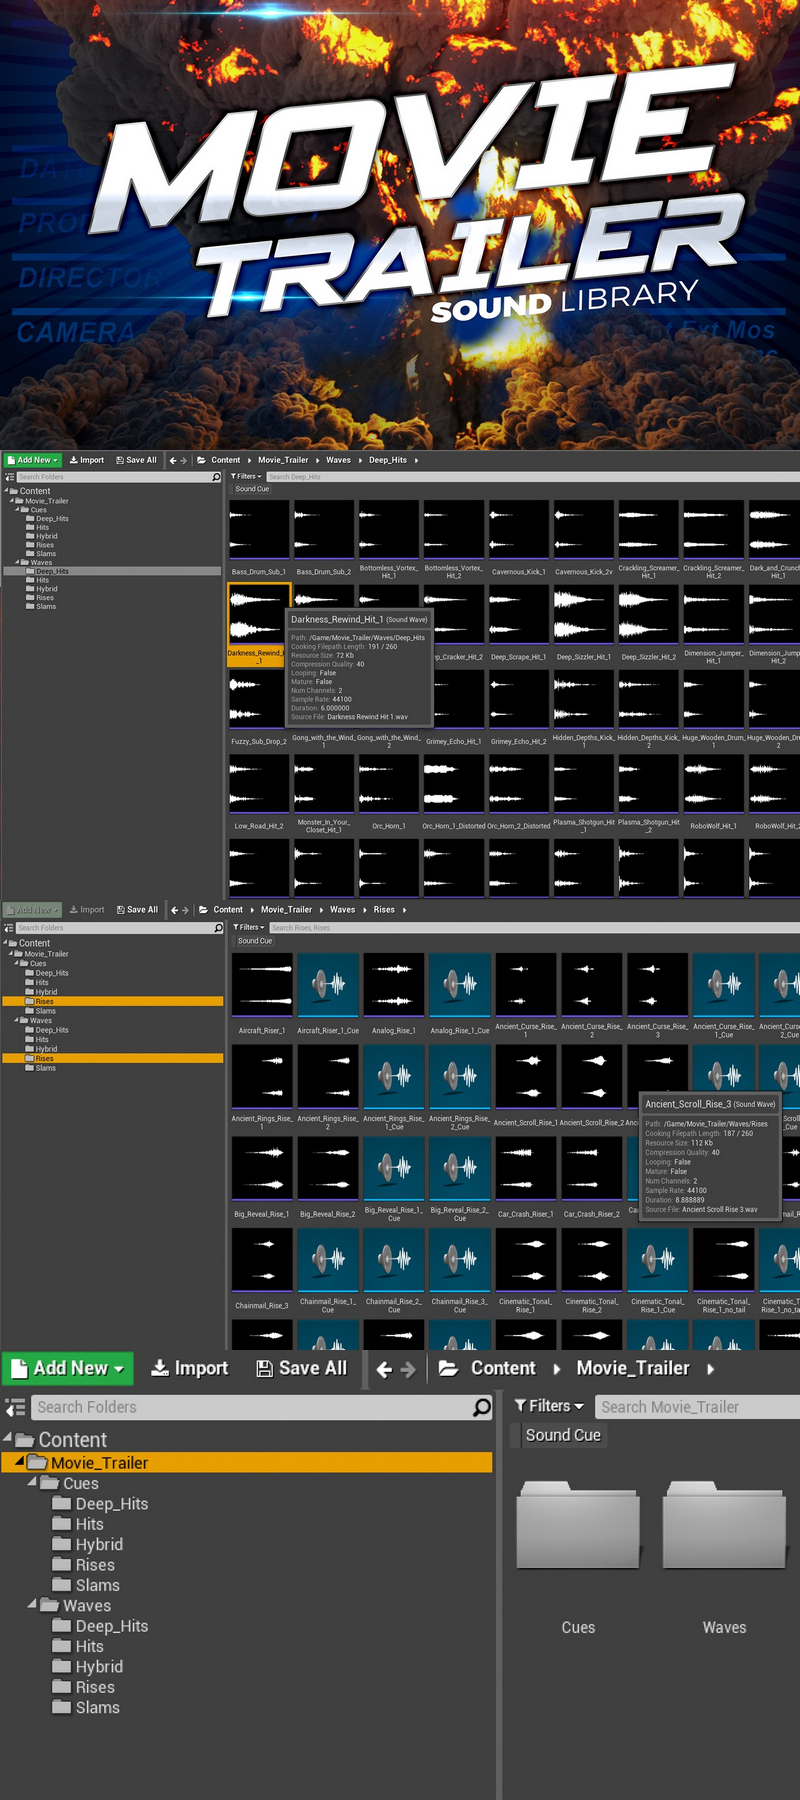Click forward arrow in the Rises browser
The image size is (800, 1800).
pyautogui.click(x=186, y=910)
